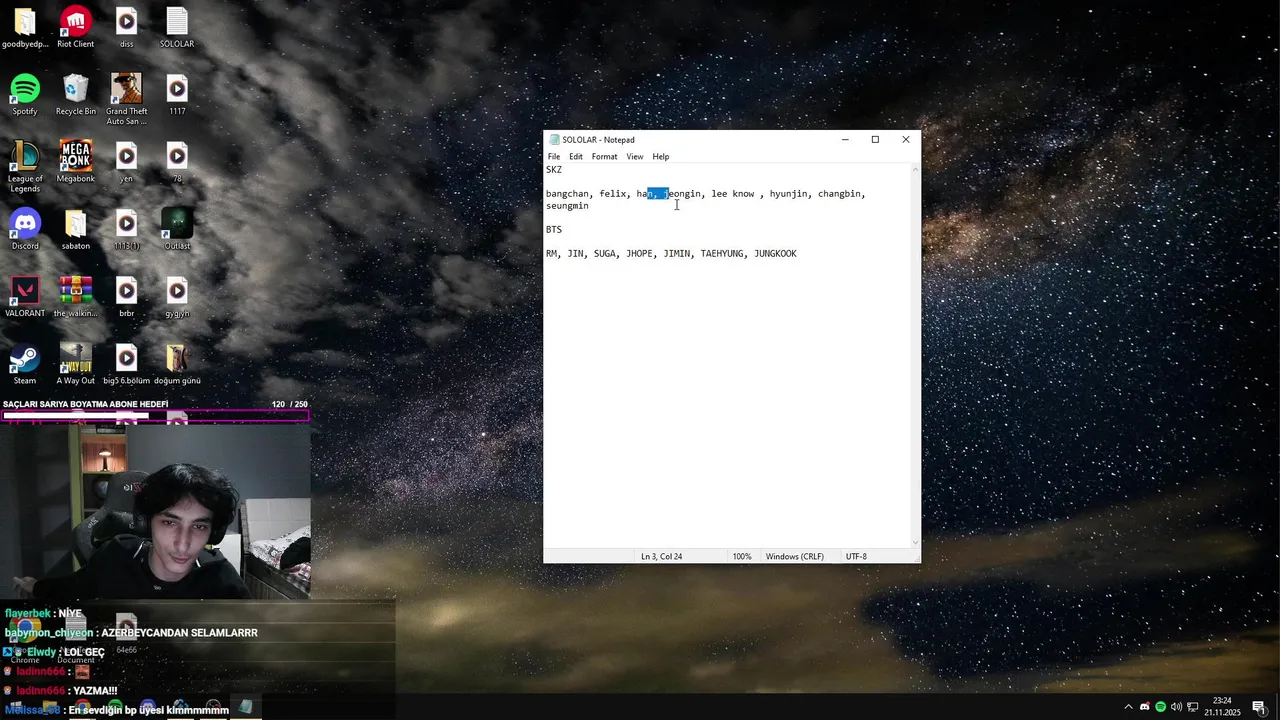The width and height of the screenshot is (1280, 720).
Task: Open Discord desktop shortcut
Action: [25, 229]
